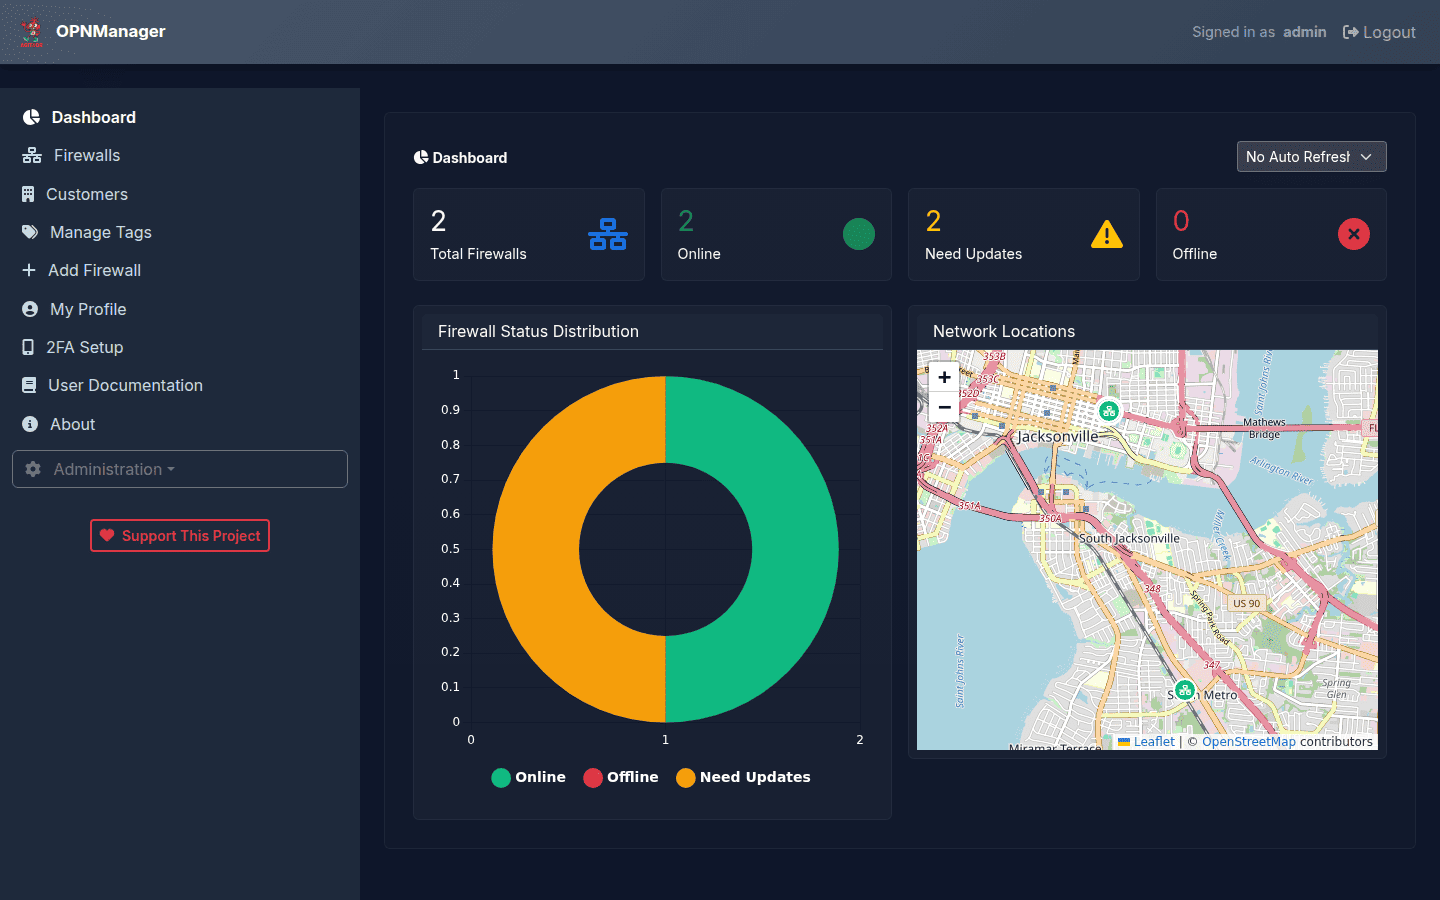Click the Total Firewalls network diagram icon

[x=607, y=234]
